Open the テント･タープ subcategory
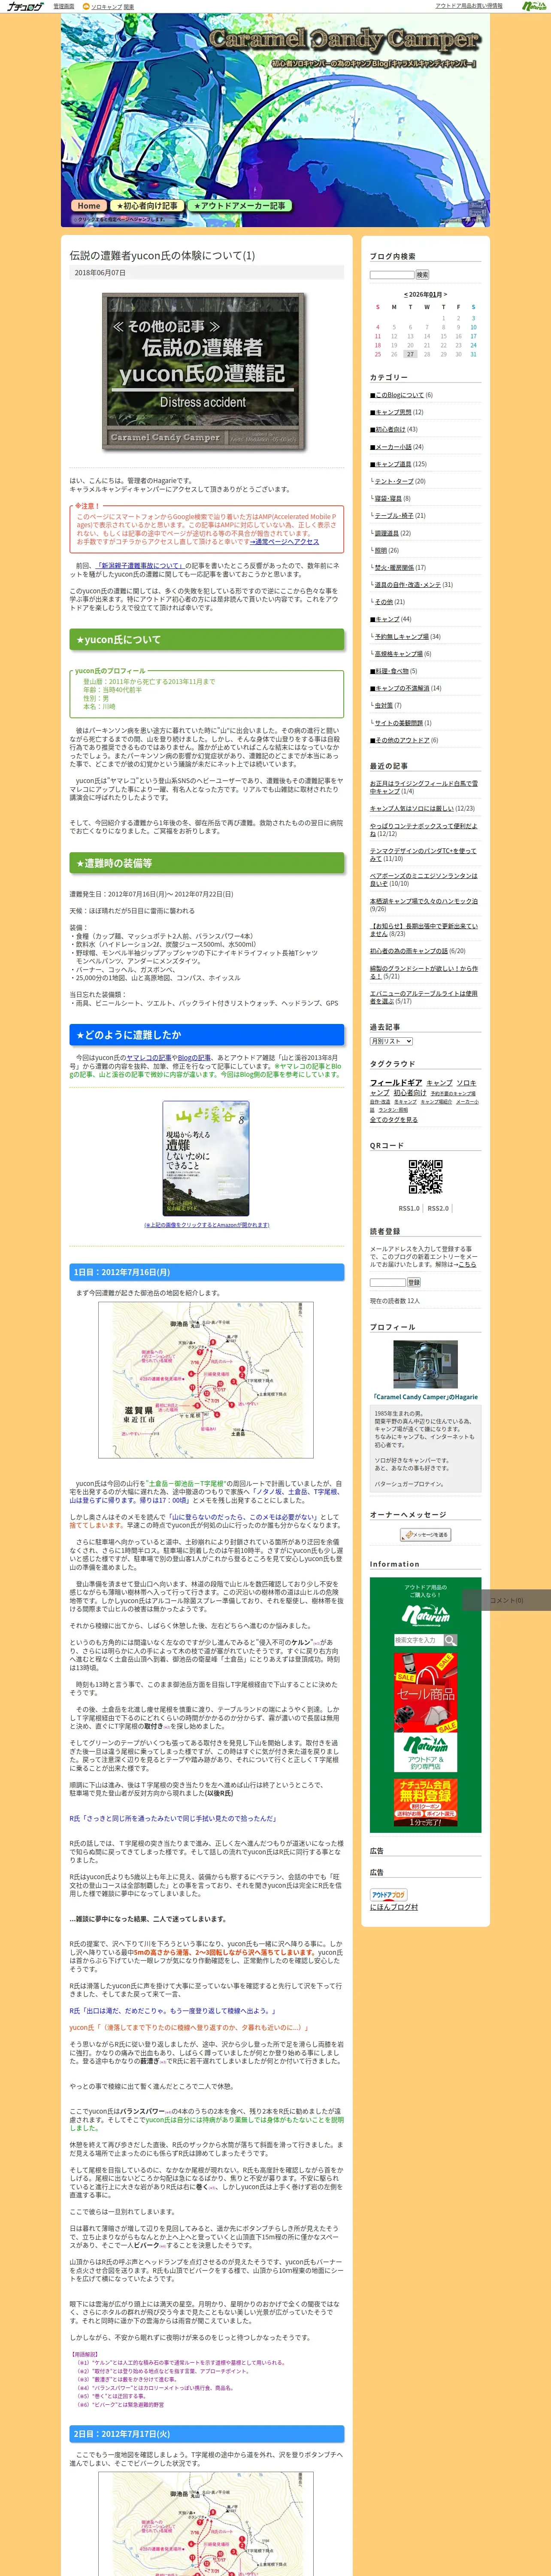 click(393, 481)
